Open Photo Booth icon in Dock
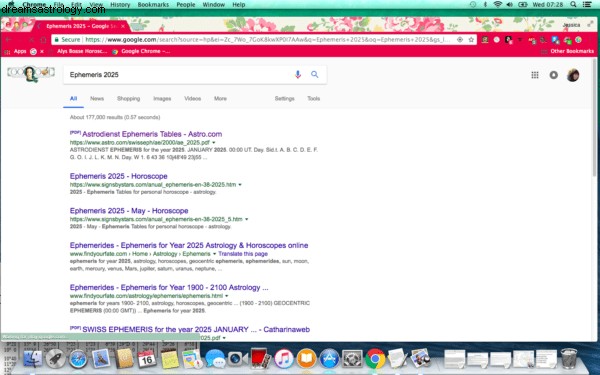The image size is (600, 375). click(x=261, y=358)
